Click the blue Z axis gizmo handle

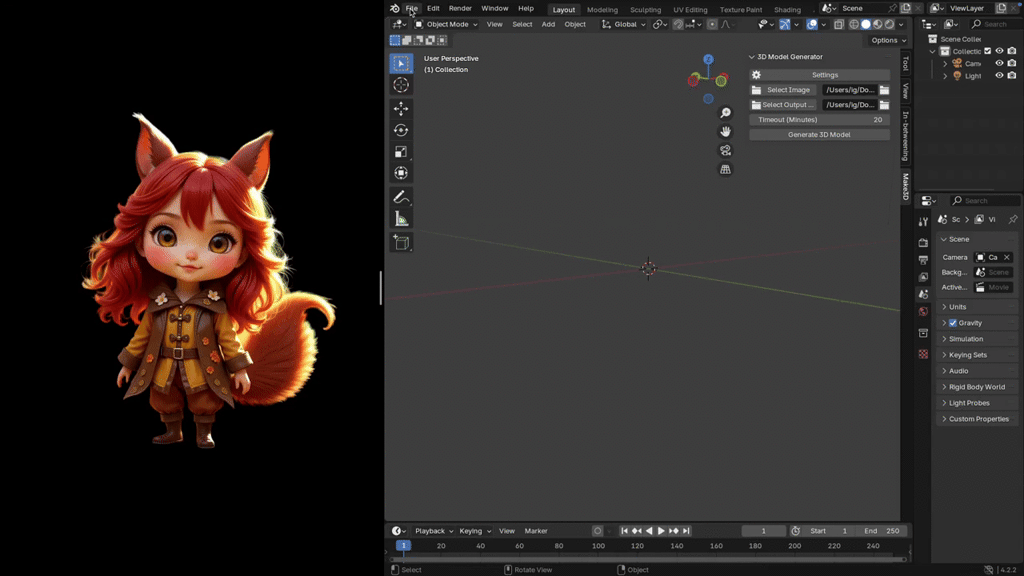(x=708, y=59)
